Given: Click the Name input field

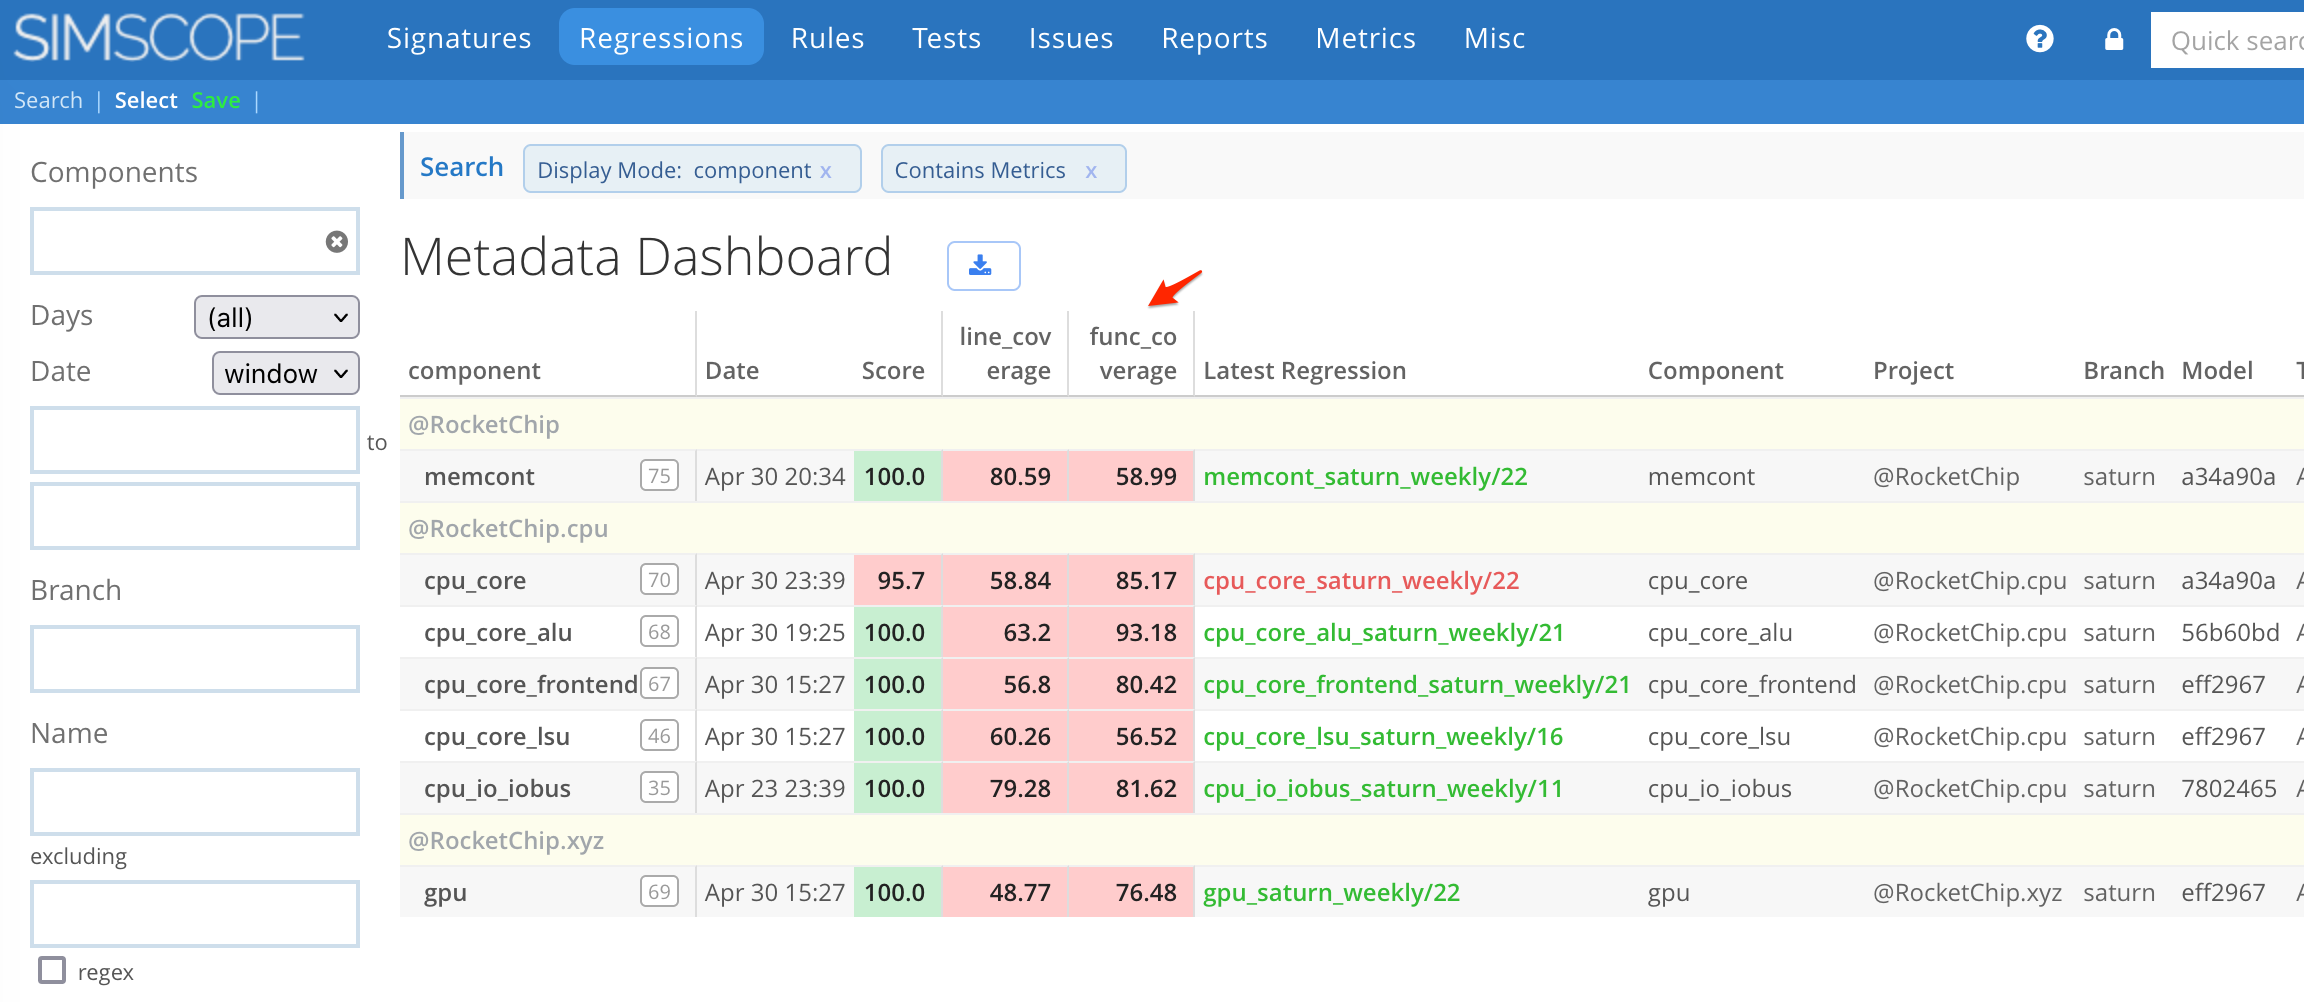Looking at the screenshot, I should click(195, 802).
